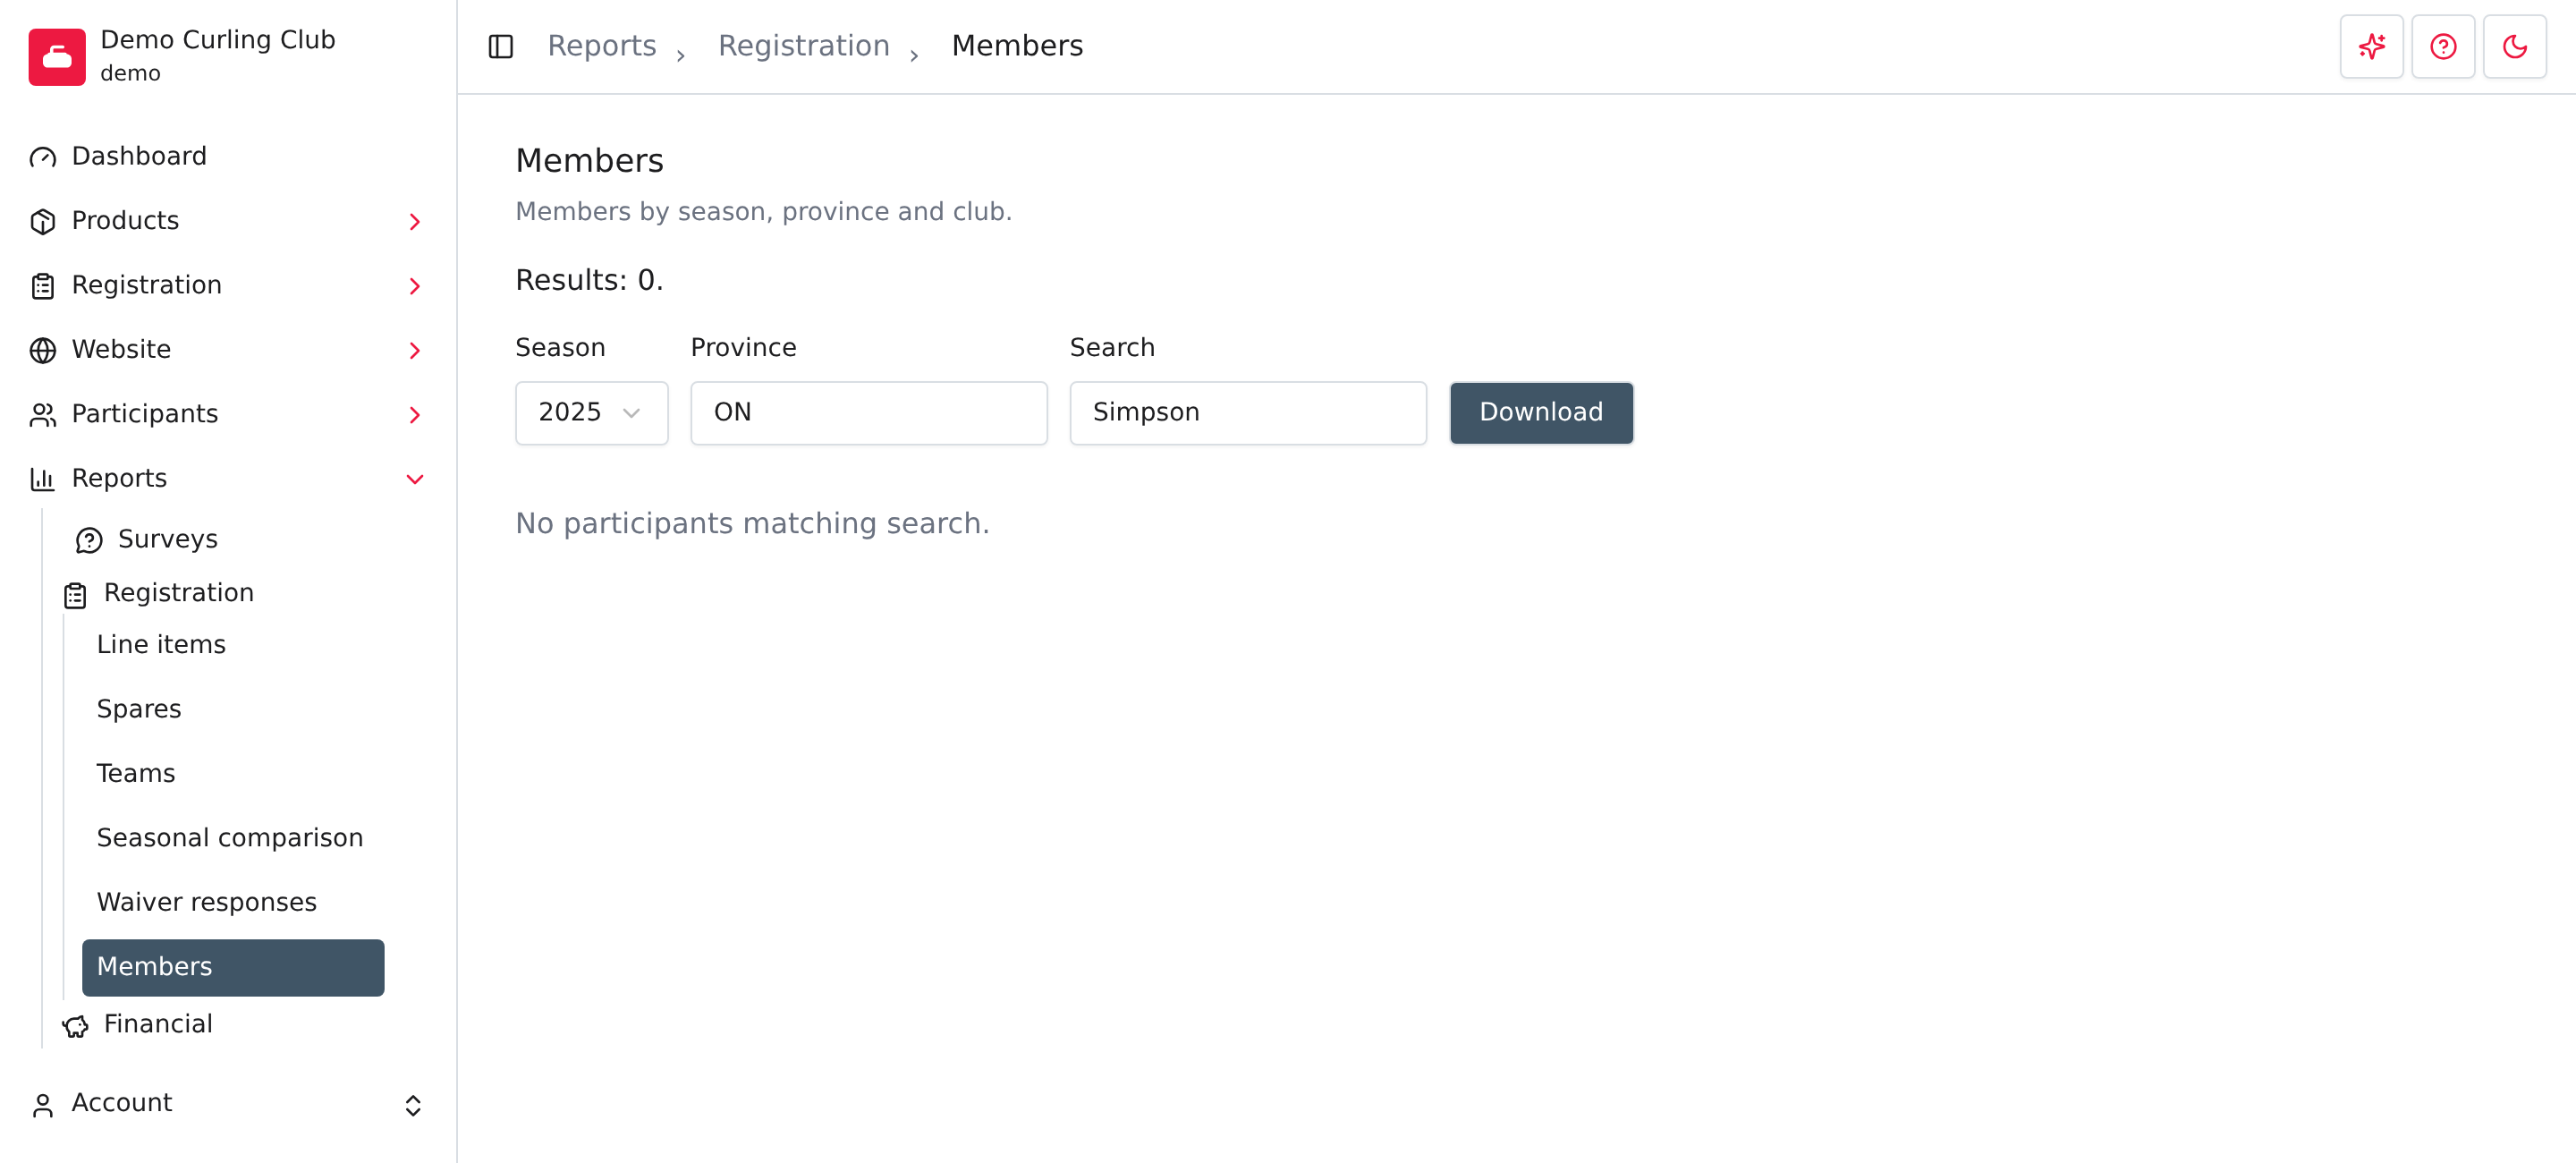The height and width of the screenshot is (1163, 2576).
Task: Click the 'Results: 0.' text
Action: (589, 281)
